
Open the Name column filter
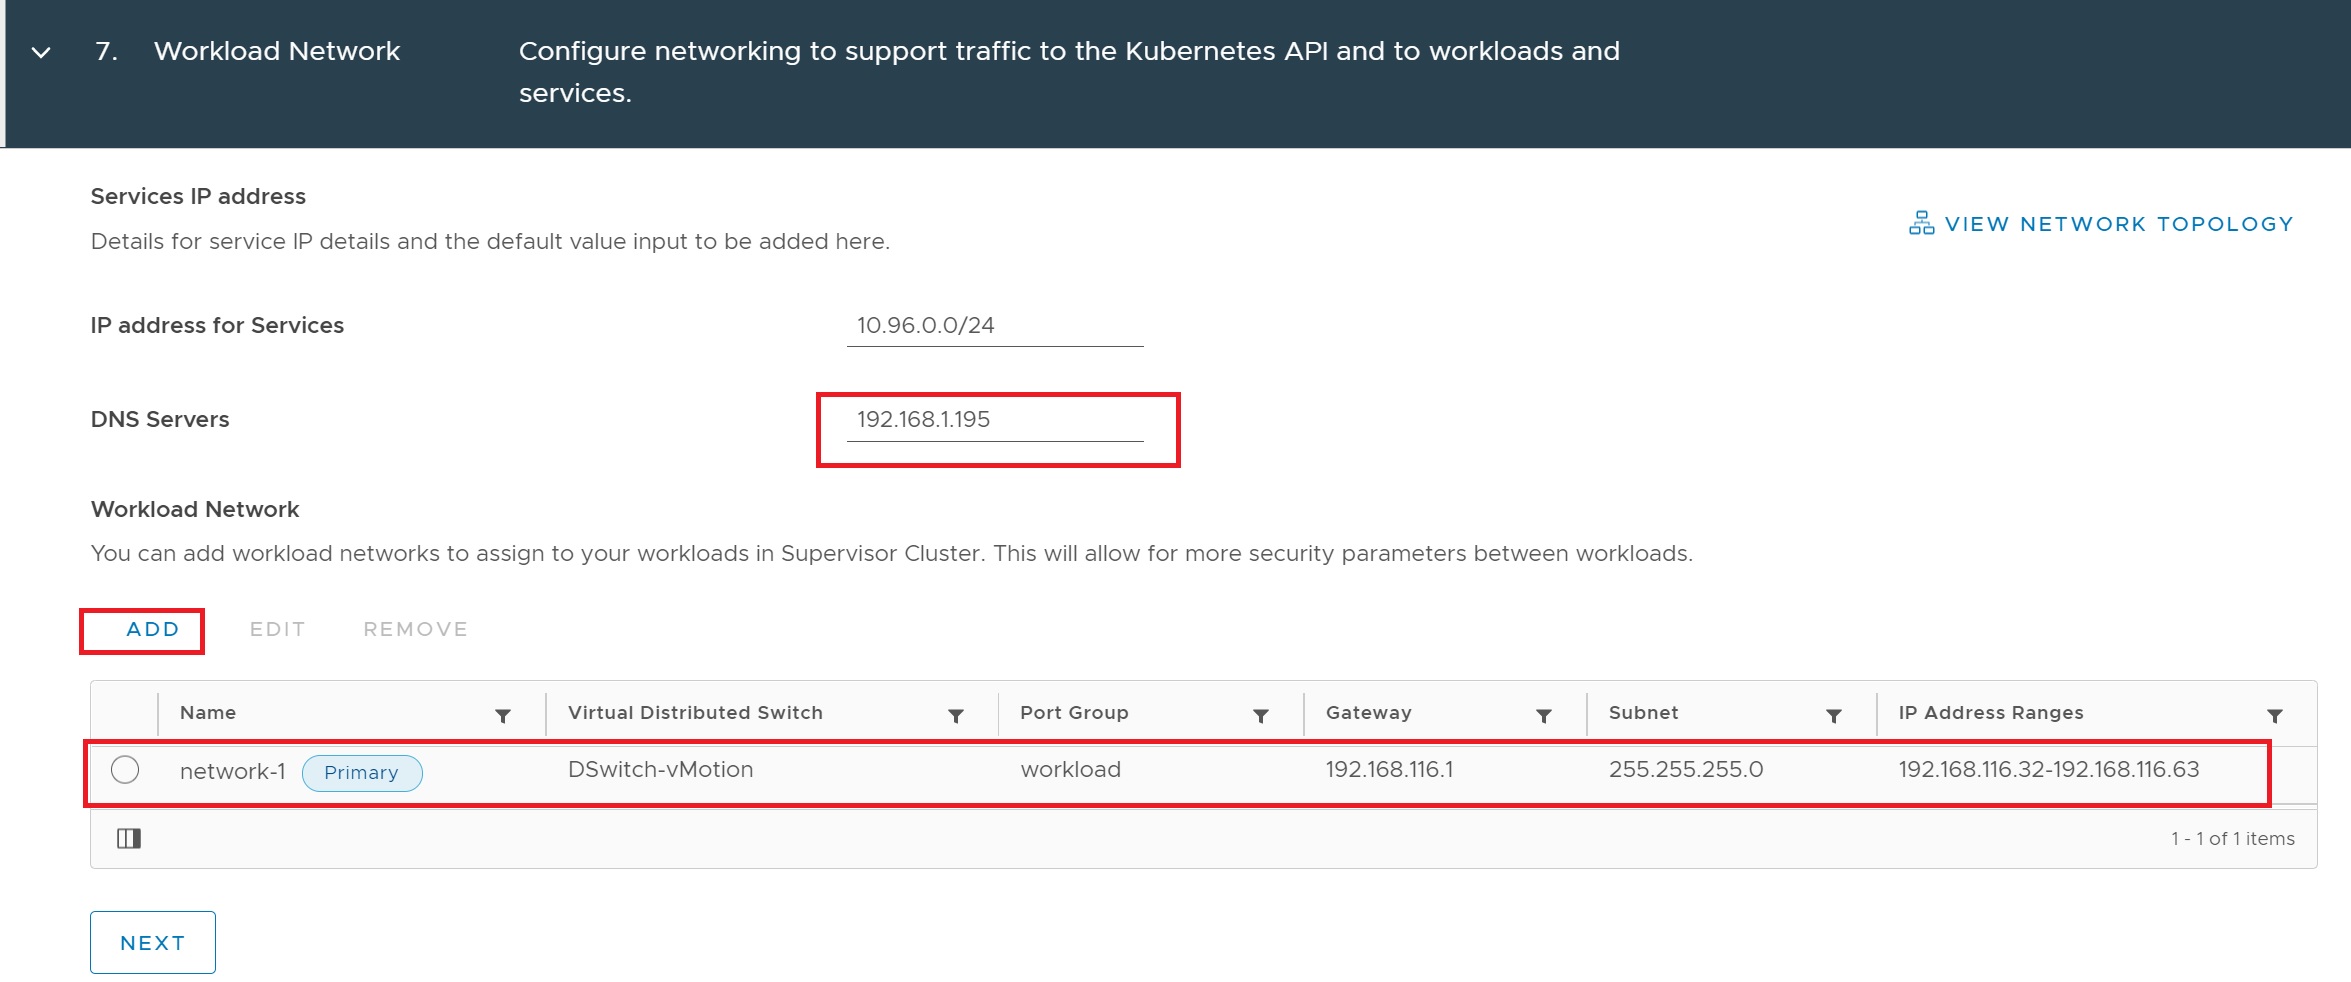[x=503, y=715]
